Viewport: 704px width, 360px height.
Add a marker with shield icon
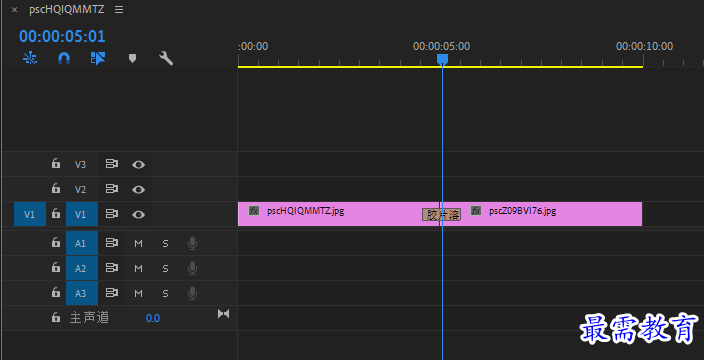click(x=132, y=58)
